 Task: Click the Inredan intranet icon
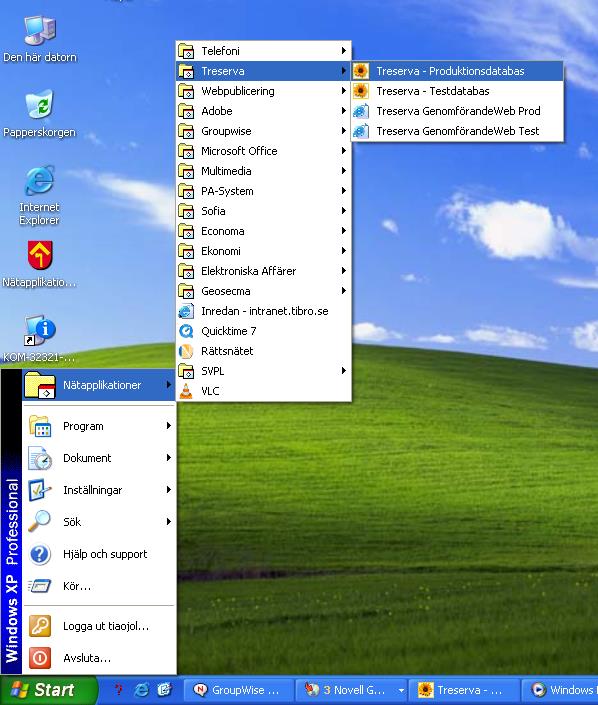tap(186, 311)
